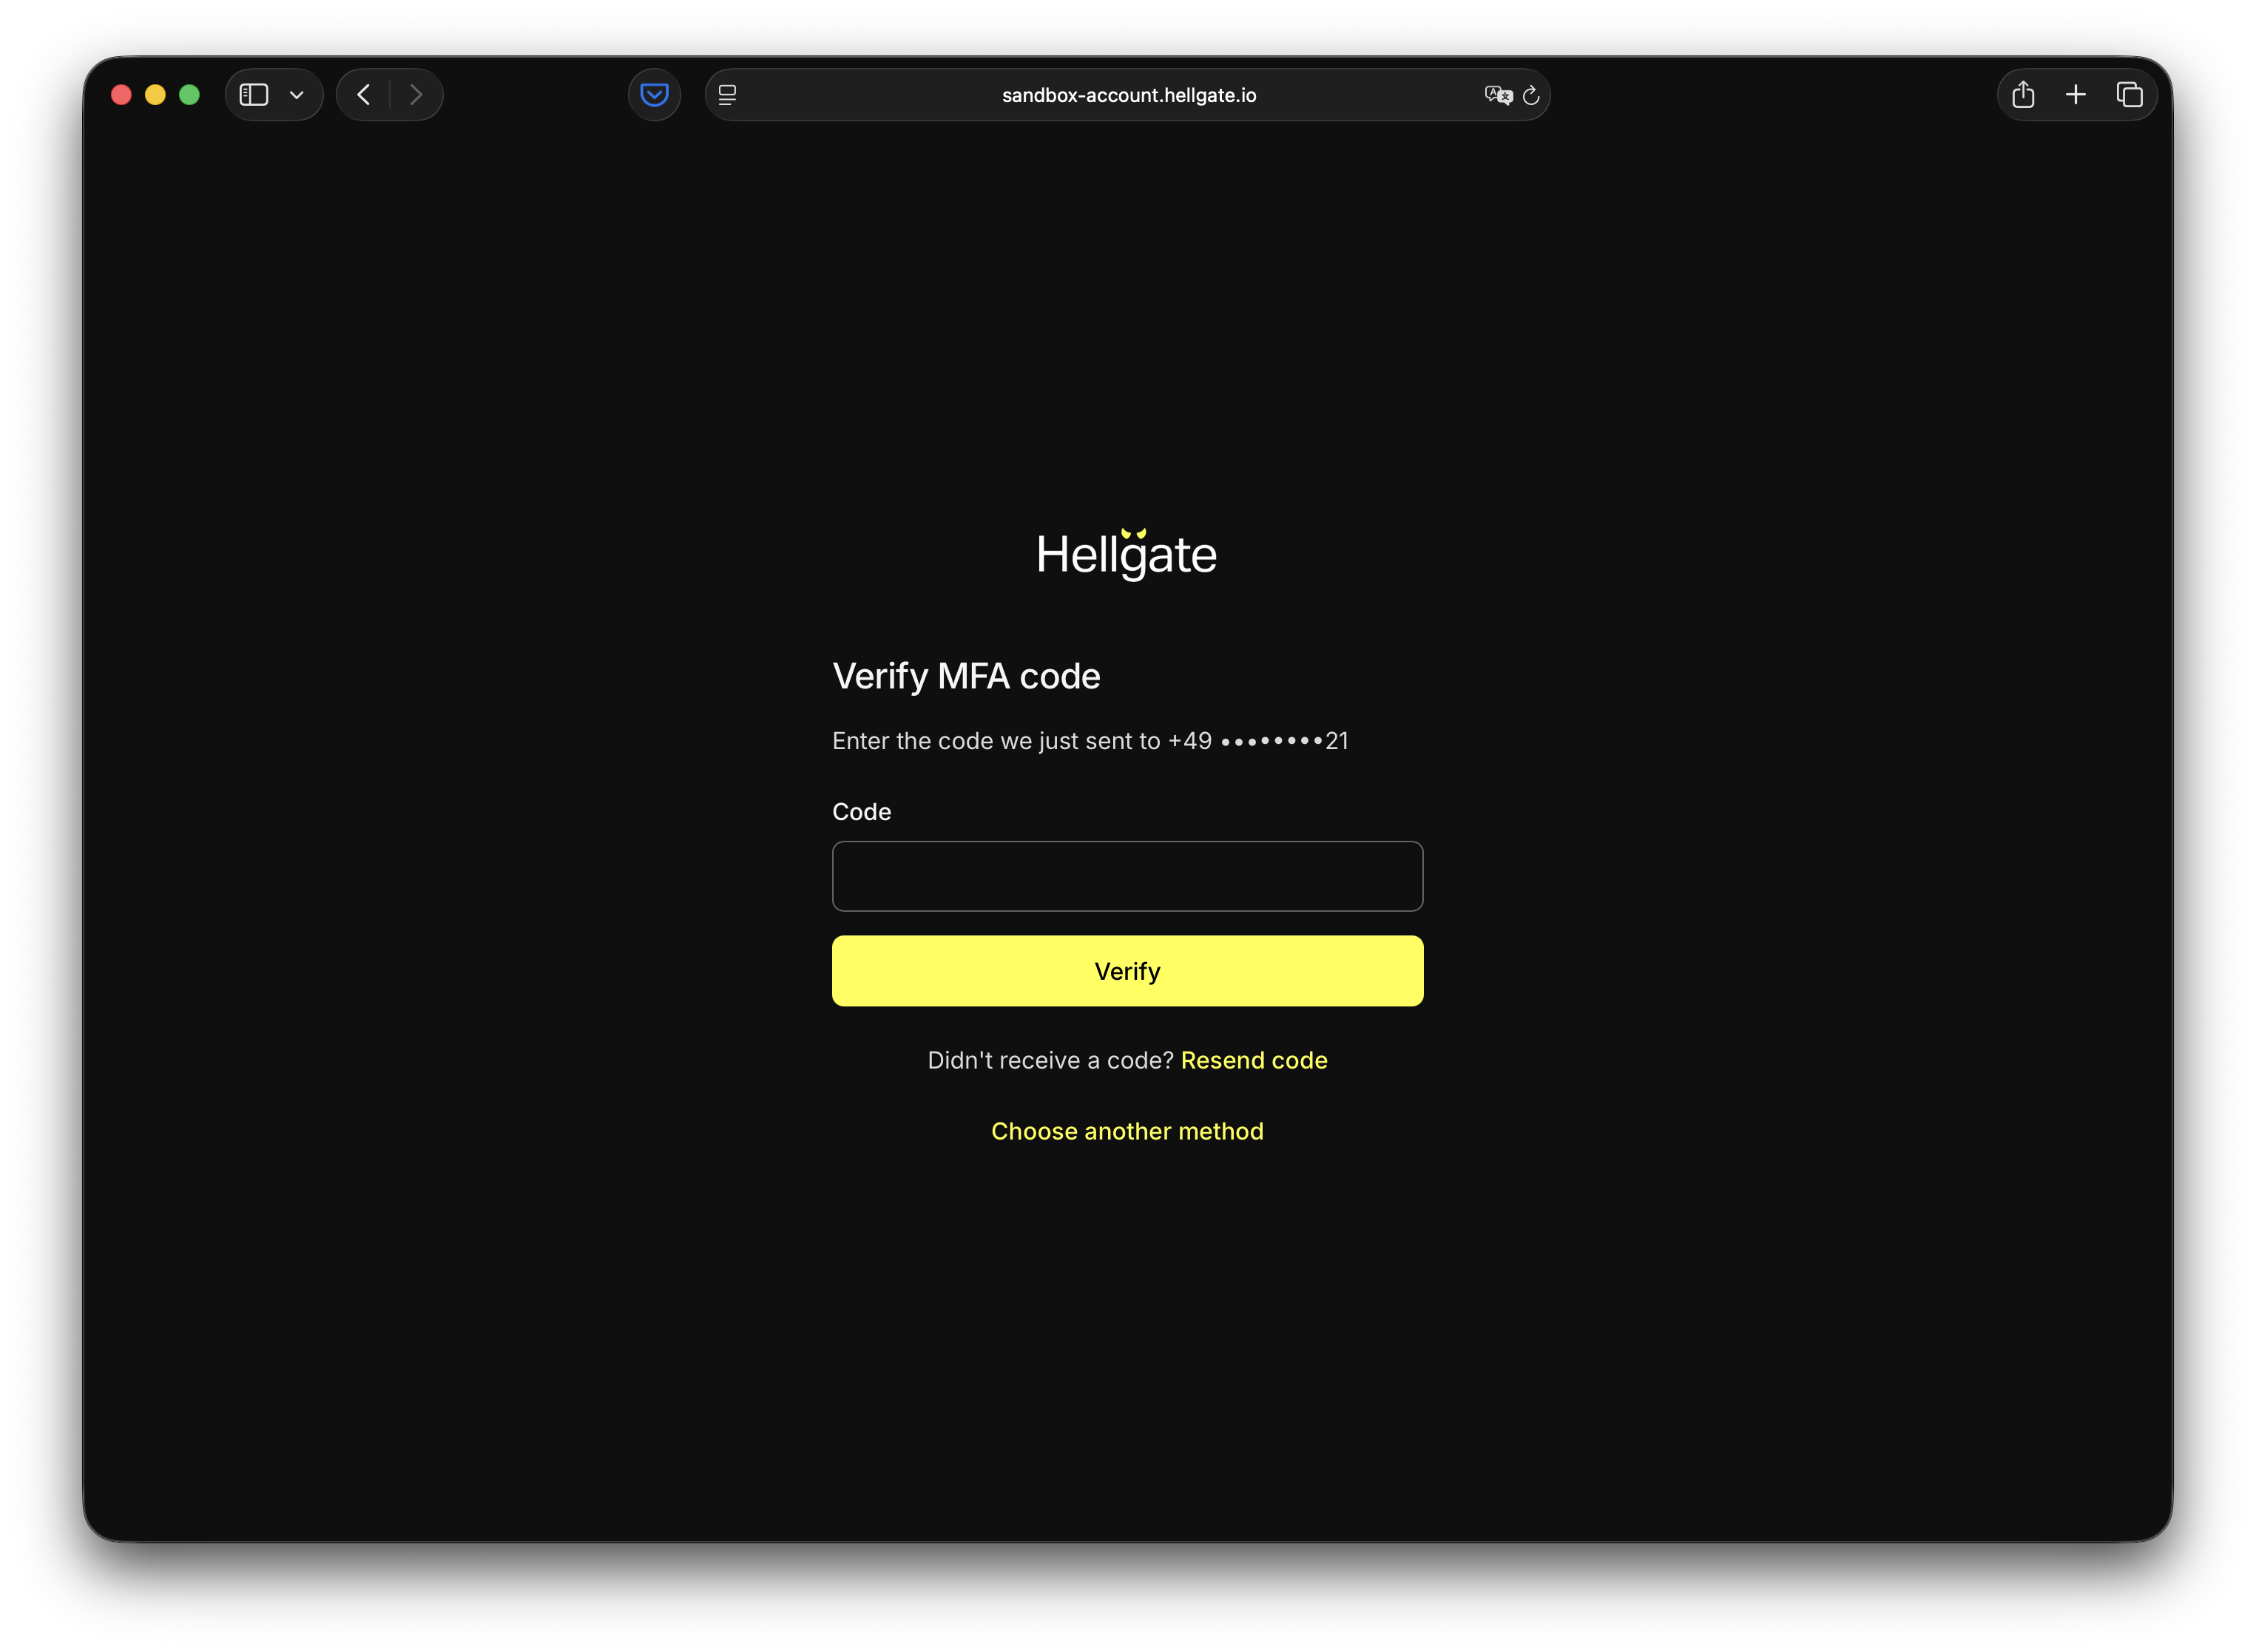This screenshot has width=2256, height=1652.
Task: Click the translate page icon
Action: pos(1497,95)
